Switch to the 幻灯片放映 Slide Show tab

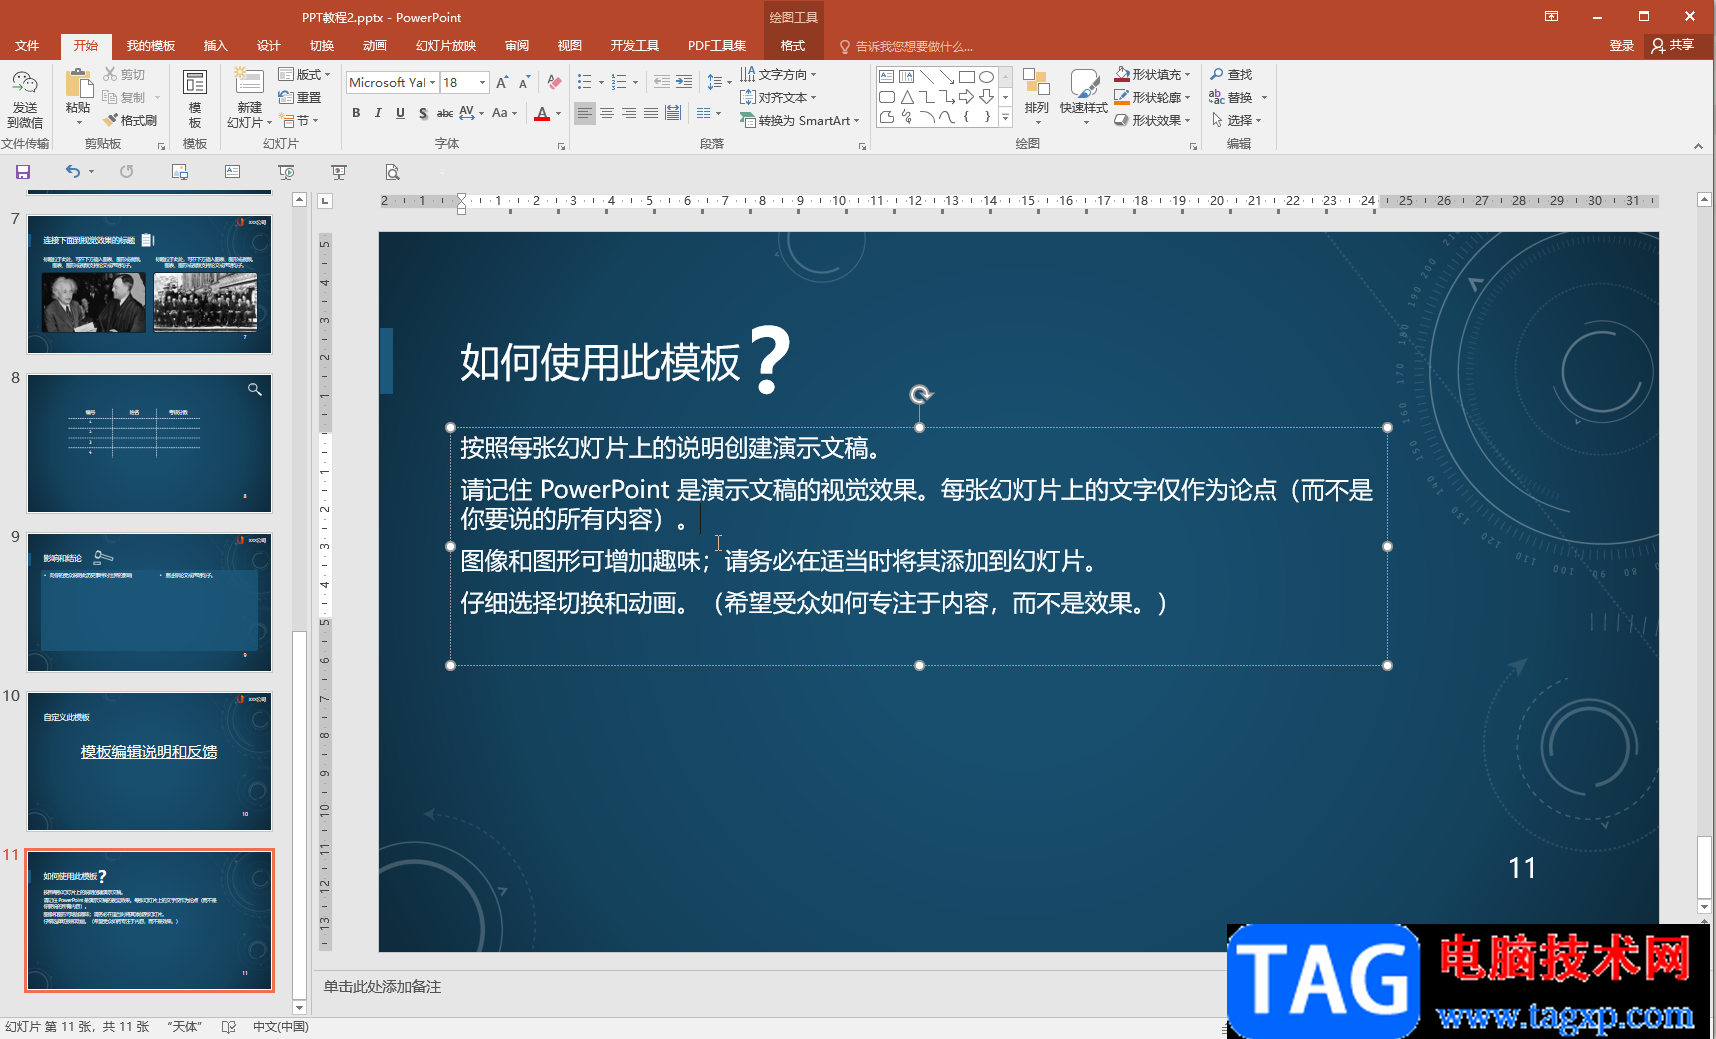(x=446, y=46)
